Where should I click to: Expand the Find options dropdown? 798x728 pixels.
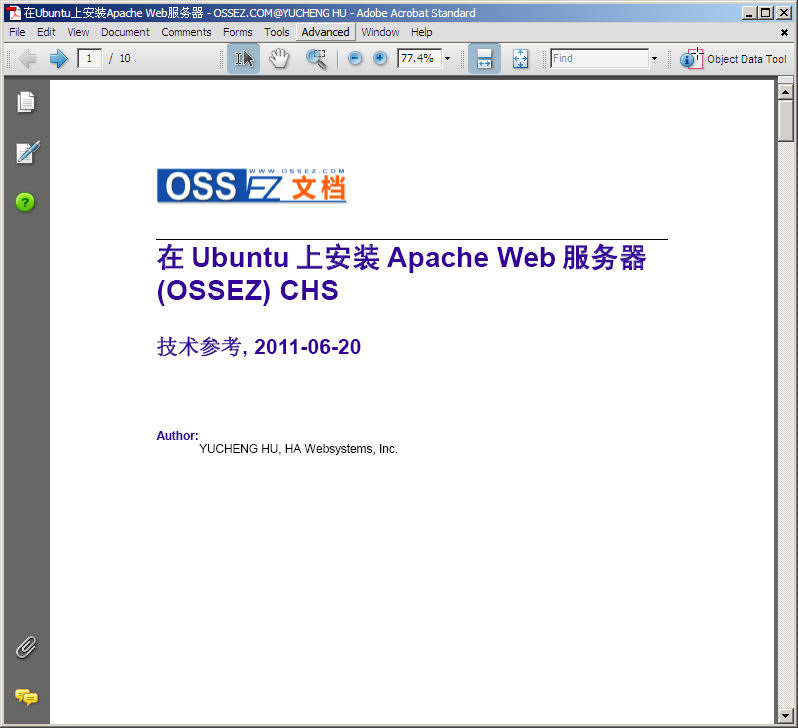[x=654, y=59]
